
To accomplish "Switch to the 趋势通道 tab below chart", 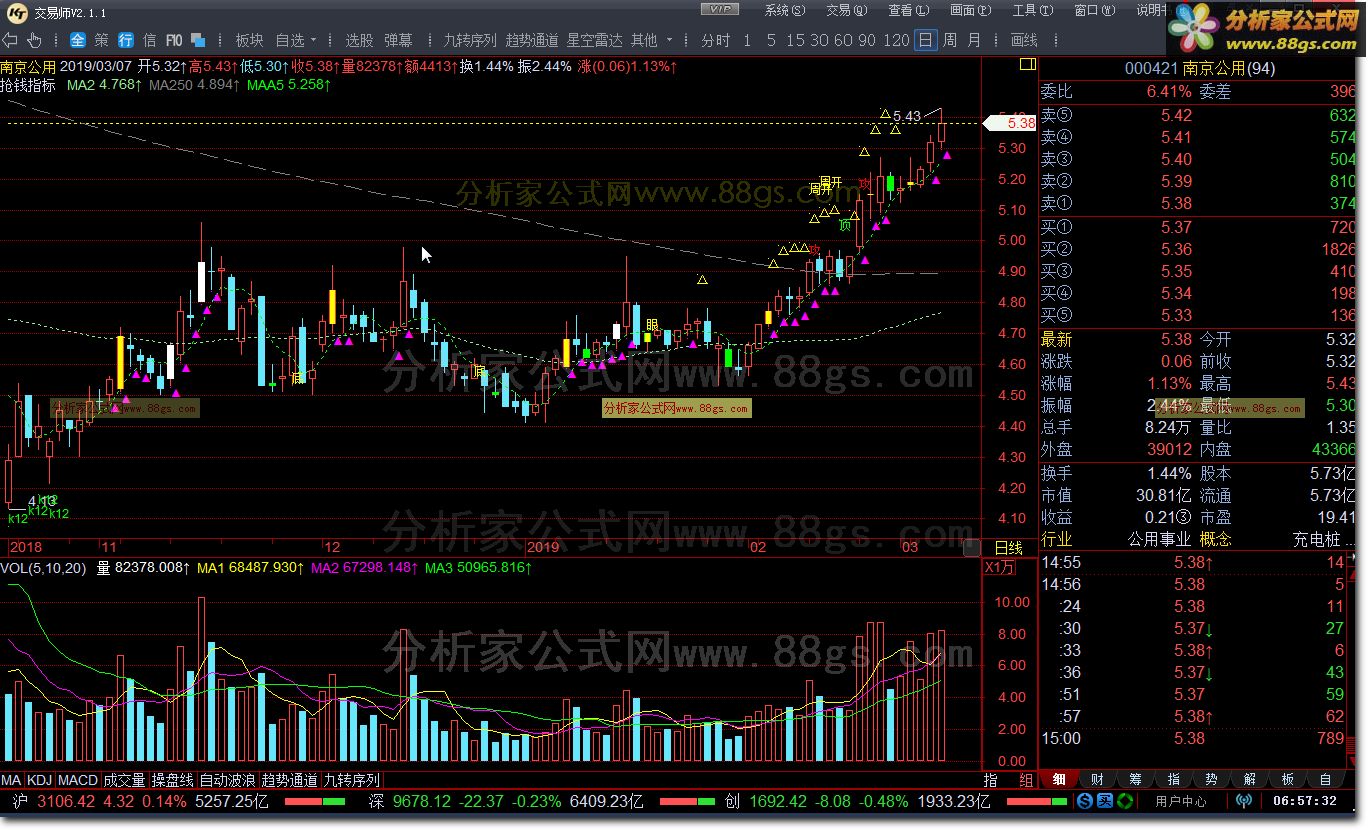I will (x=290, y=780).
